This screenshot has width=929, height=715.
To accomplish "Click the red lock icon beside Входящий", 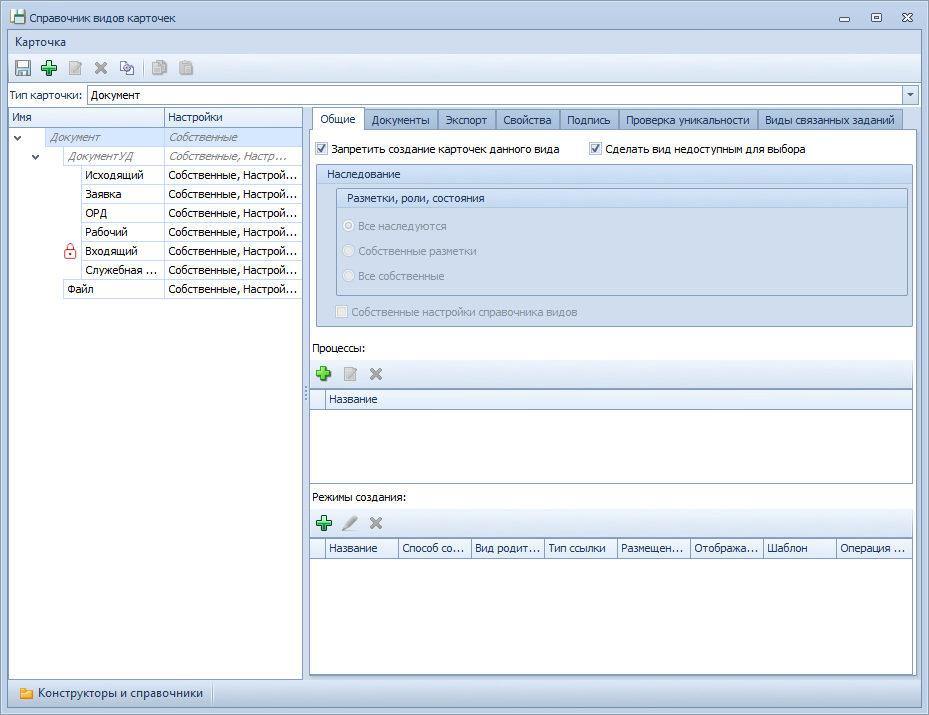I will coord(70,252).
